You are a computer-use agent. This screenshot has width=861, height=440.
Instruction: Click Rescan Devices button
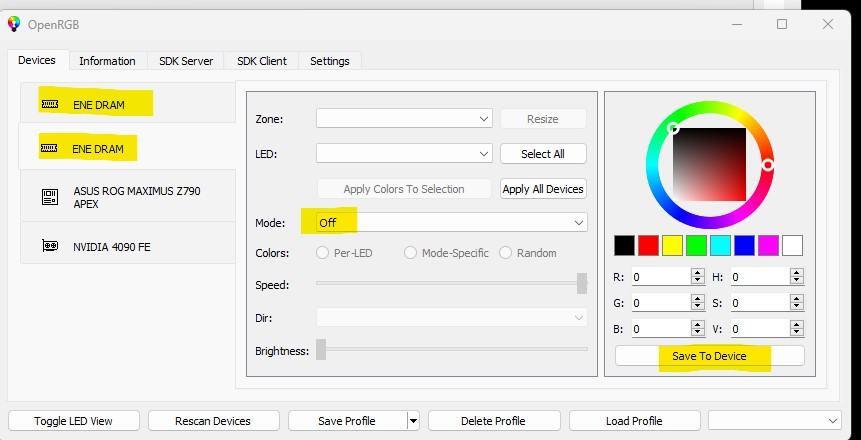(213, 421)
